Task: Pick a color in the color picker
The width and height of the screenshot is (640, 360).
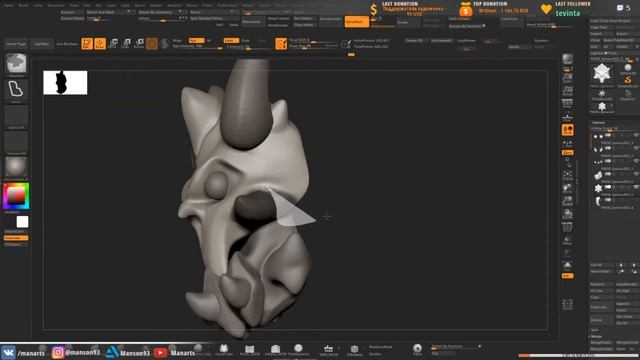Action: click(16, 196)
